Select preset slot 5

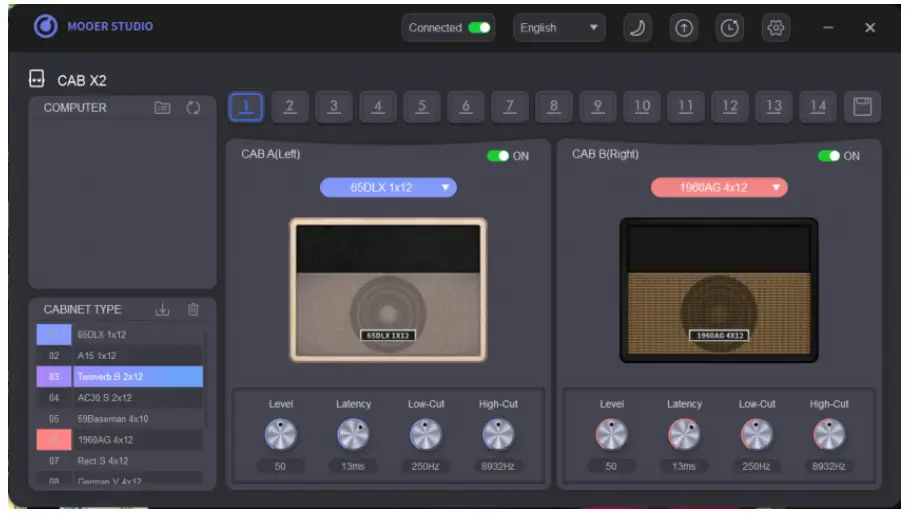pos(422,107)
